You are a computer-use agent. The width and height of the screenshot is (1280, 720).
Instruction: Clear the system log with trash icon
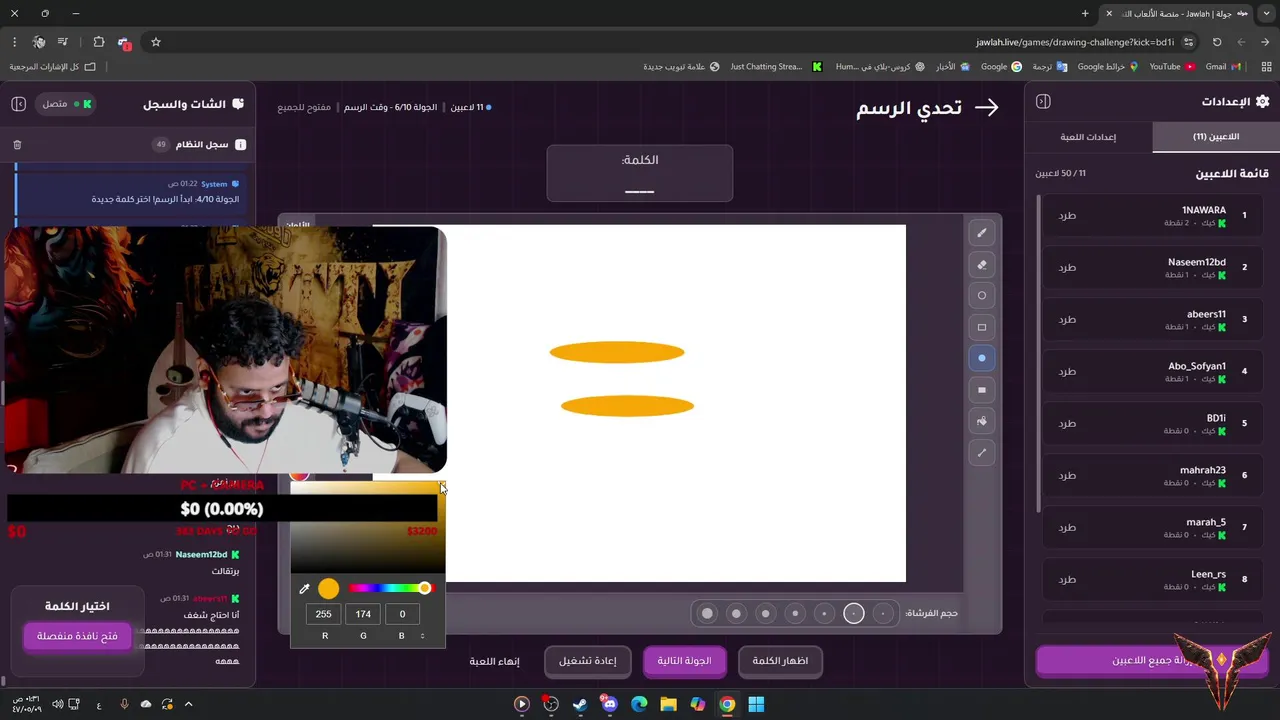click(17, 145)
